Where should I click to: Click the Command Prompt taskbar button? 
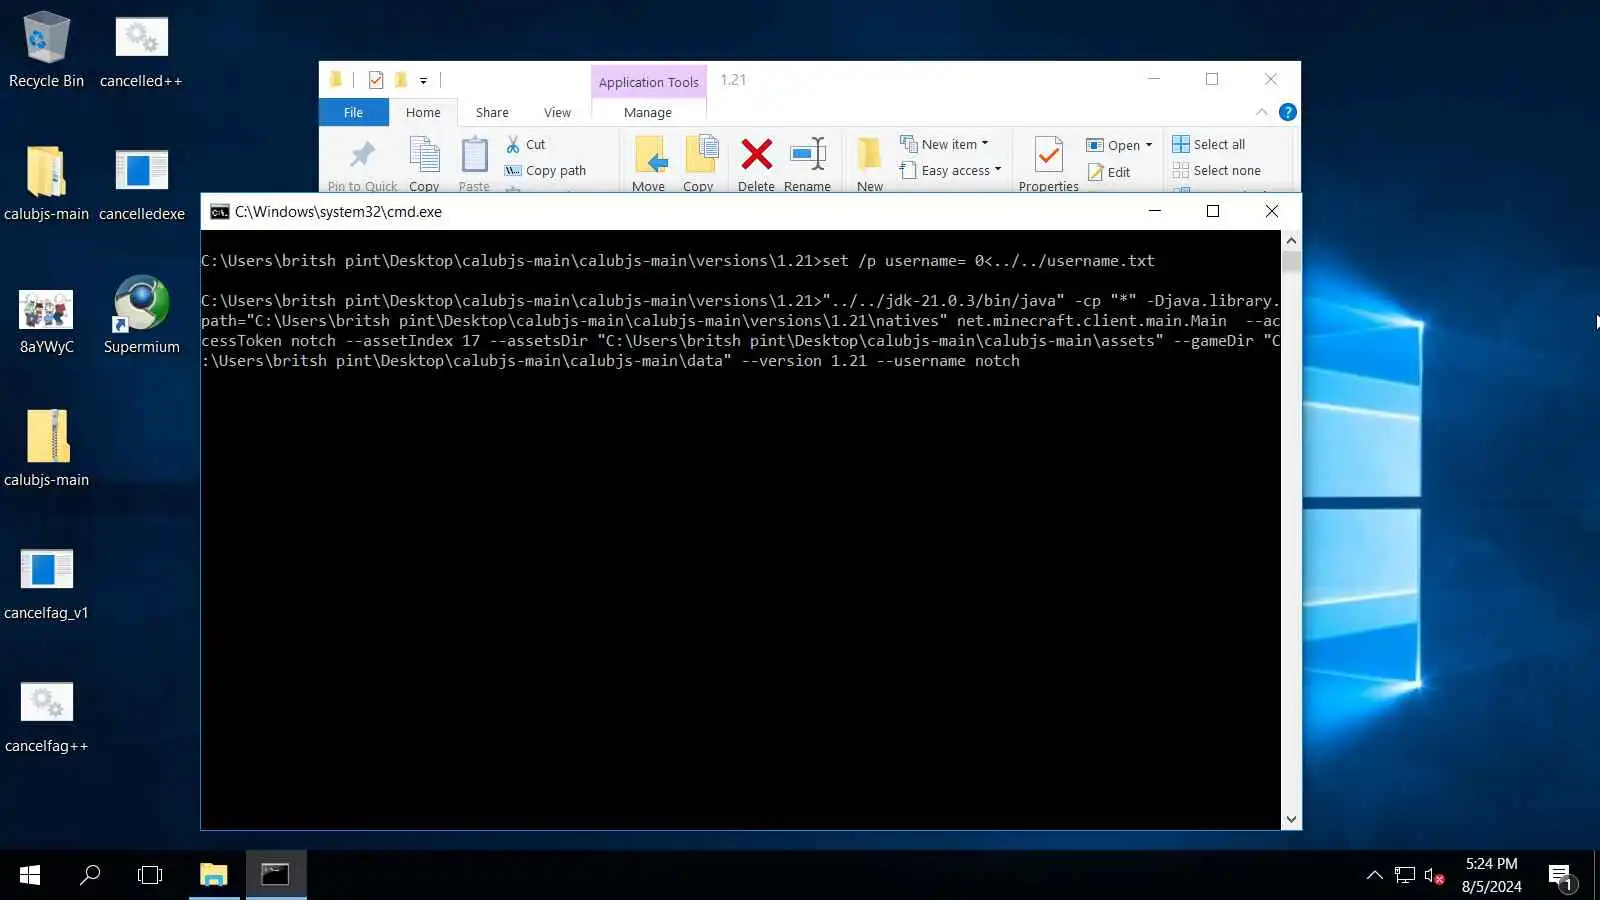click(275, 875)
